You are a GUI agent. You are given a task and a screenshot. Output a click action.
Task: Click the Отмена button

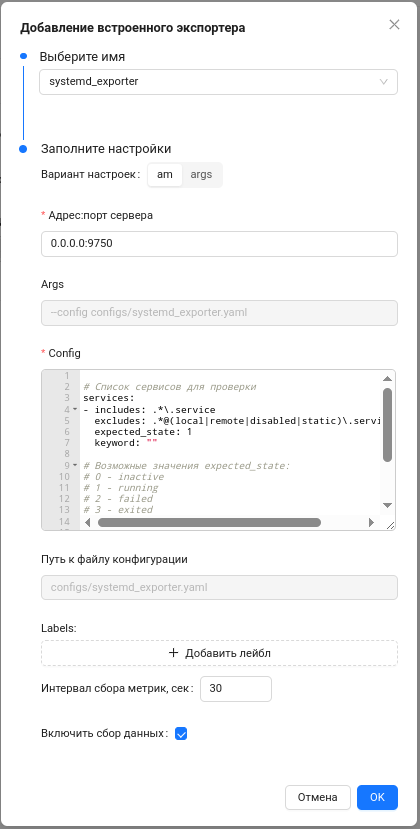click(318, 797)
